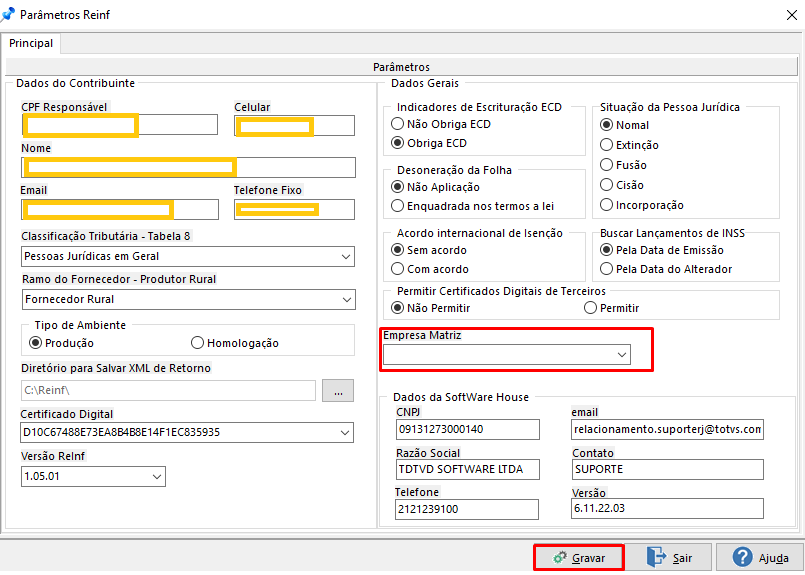Click the Razão Social field
This screenshot has width=805, height=575.
click(x=468, y=469)
